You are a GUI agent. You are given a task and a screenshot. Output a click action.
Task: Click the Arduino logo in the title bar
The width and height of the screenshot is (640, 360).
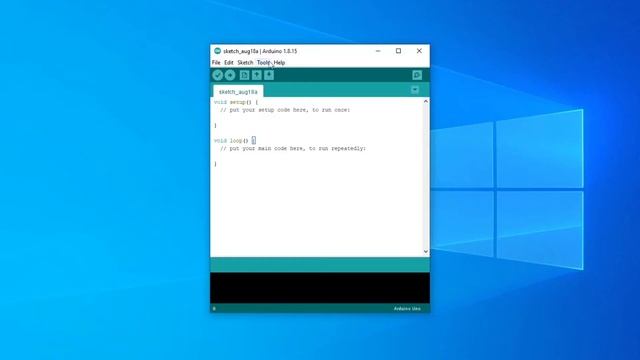[x=218, y=51]
